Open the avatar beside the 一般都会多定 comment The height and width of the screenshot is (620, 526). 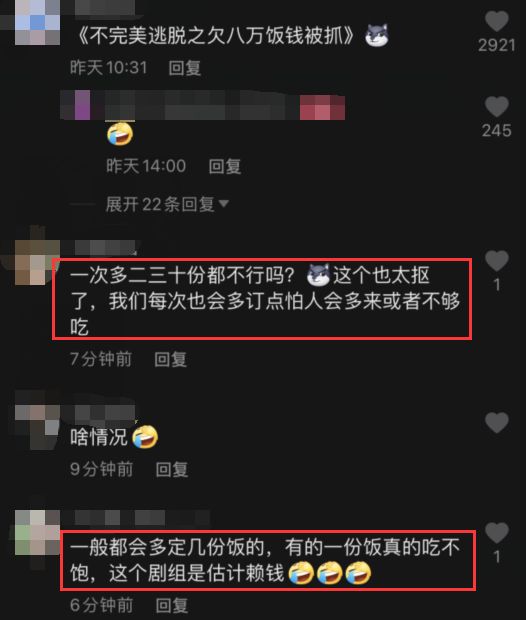38,532
